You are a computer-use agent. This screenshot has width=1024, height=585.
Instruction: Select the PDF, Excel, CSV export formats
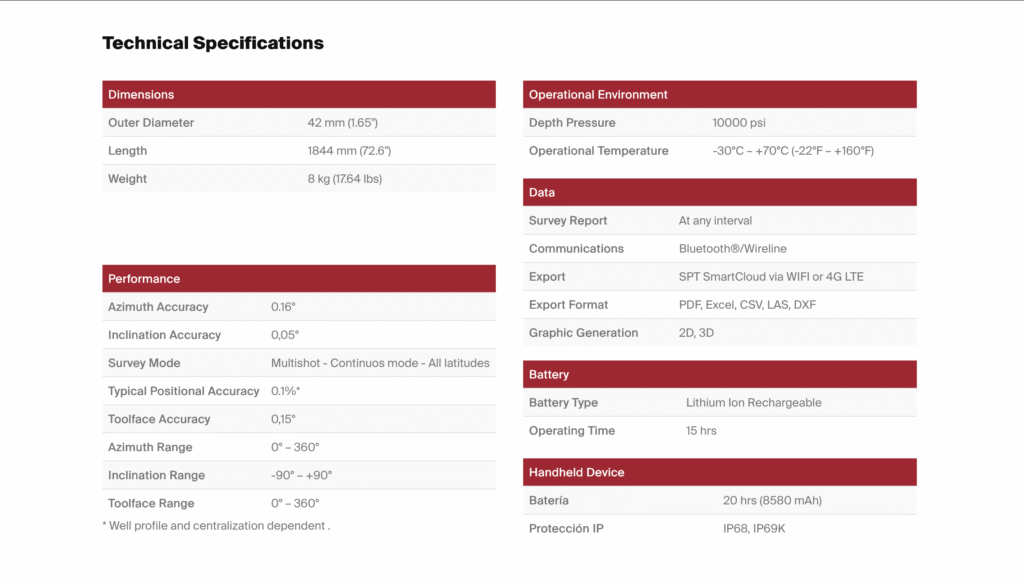click(x=747, y=305)
